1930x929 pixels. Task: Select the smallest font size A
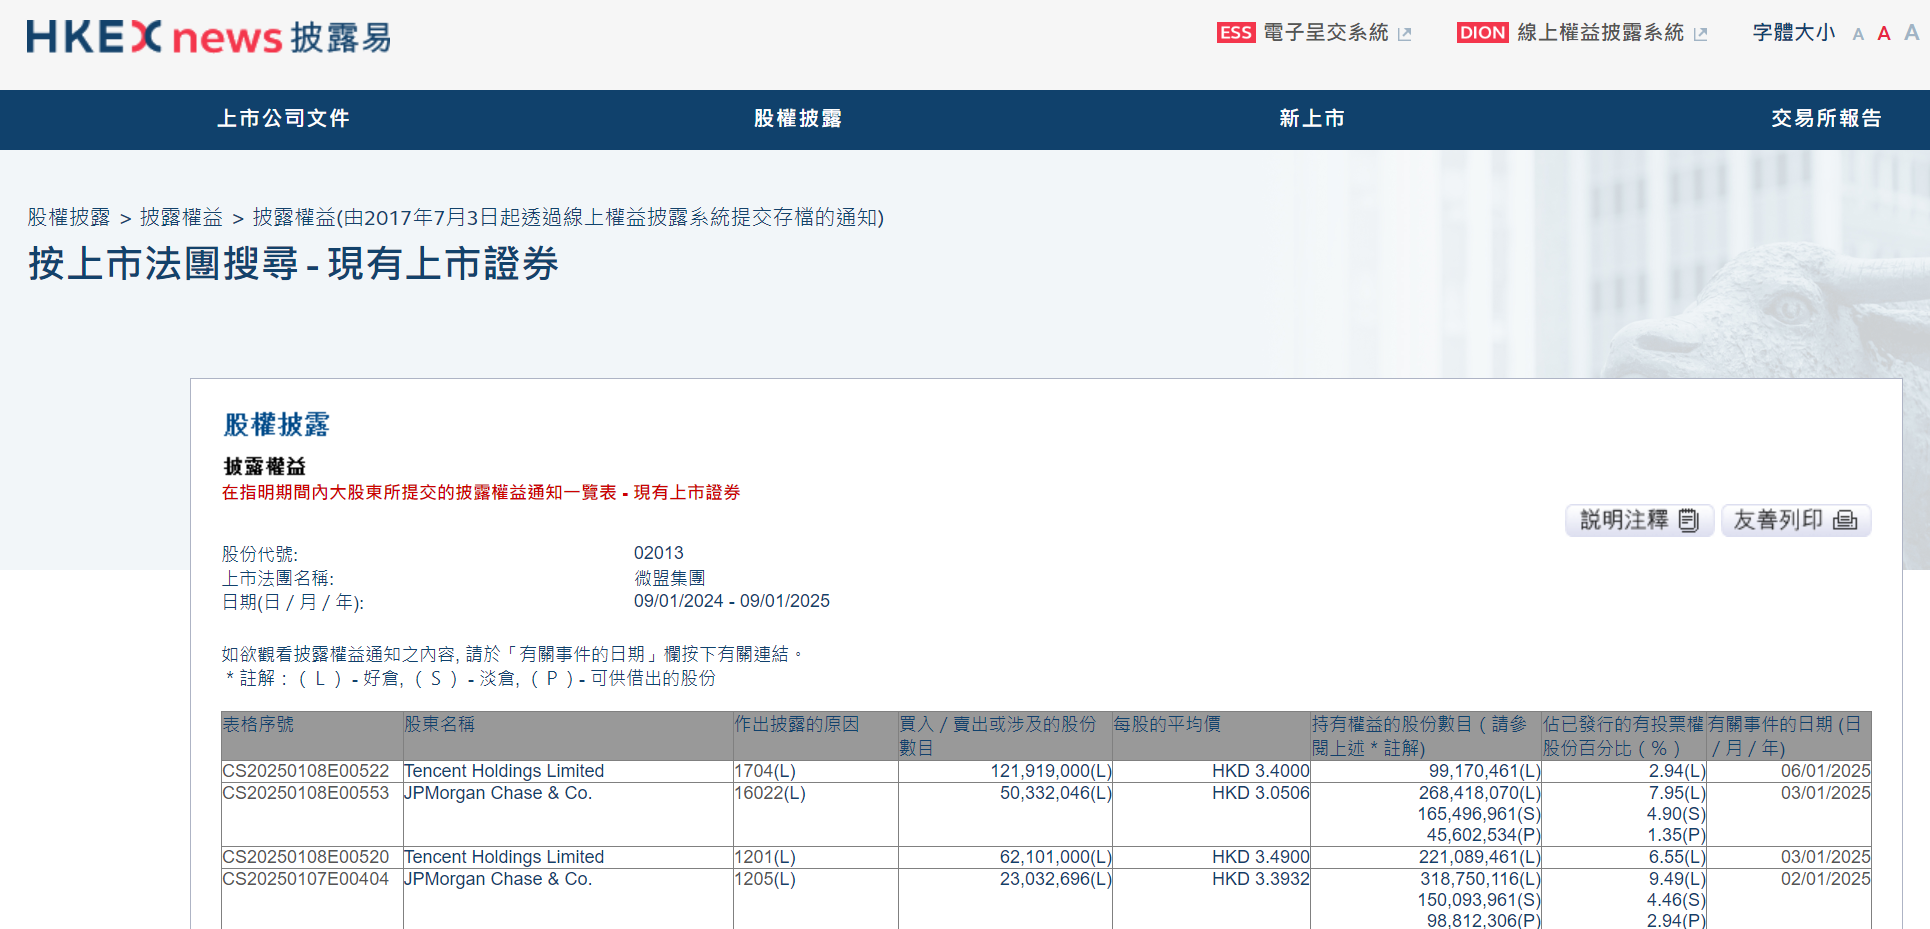[1858, 35]
